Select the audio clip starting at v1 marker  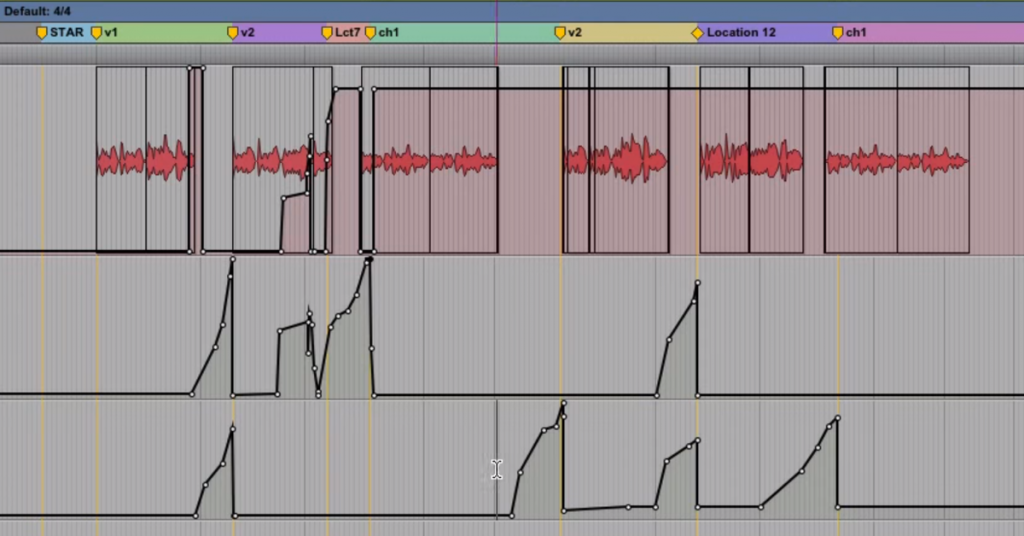[x=121, y=159]
